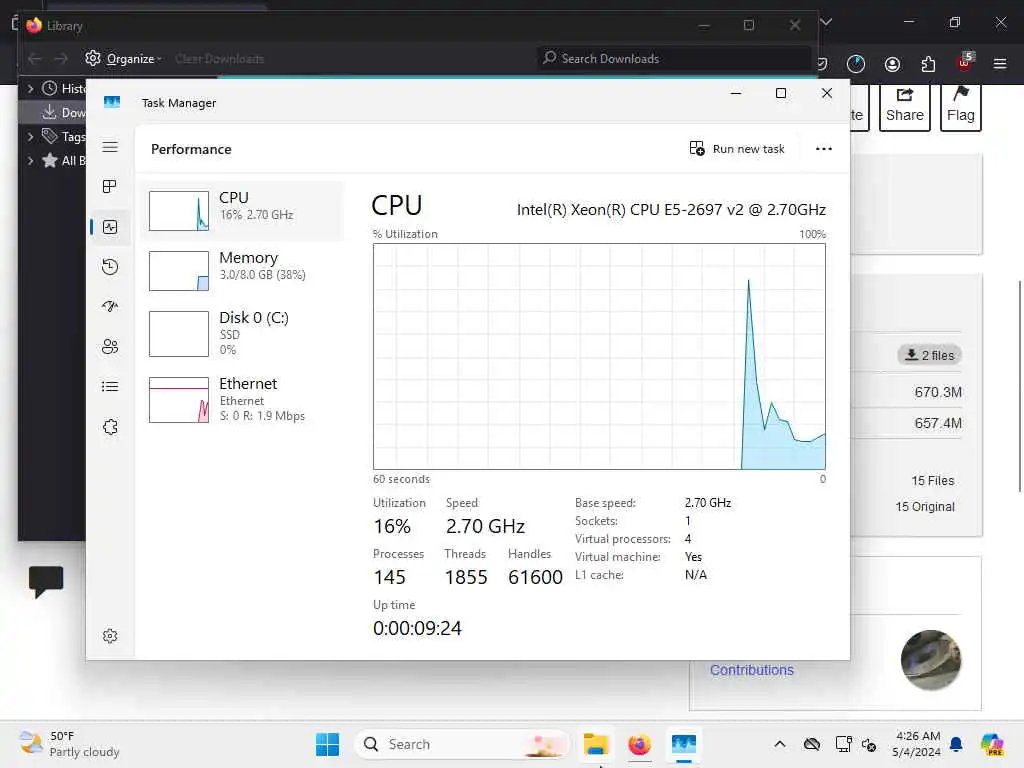
Task: Open the weather widget showing 50°F
Action: tap(69, 744)
